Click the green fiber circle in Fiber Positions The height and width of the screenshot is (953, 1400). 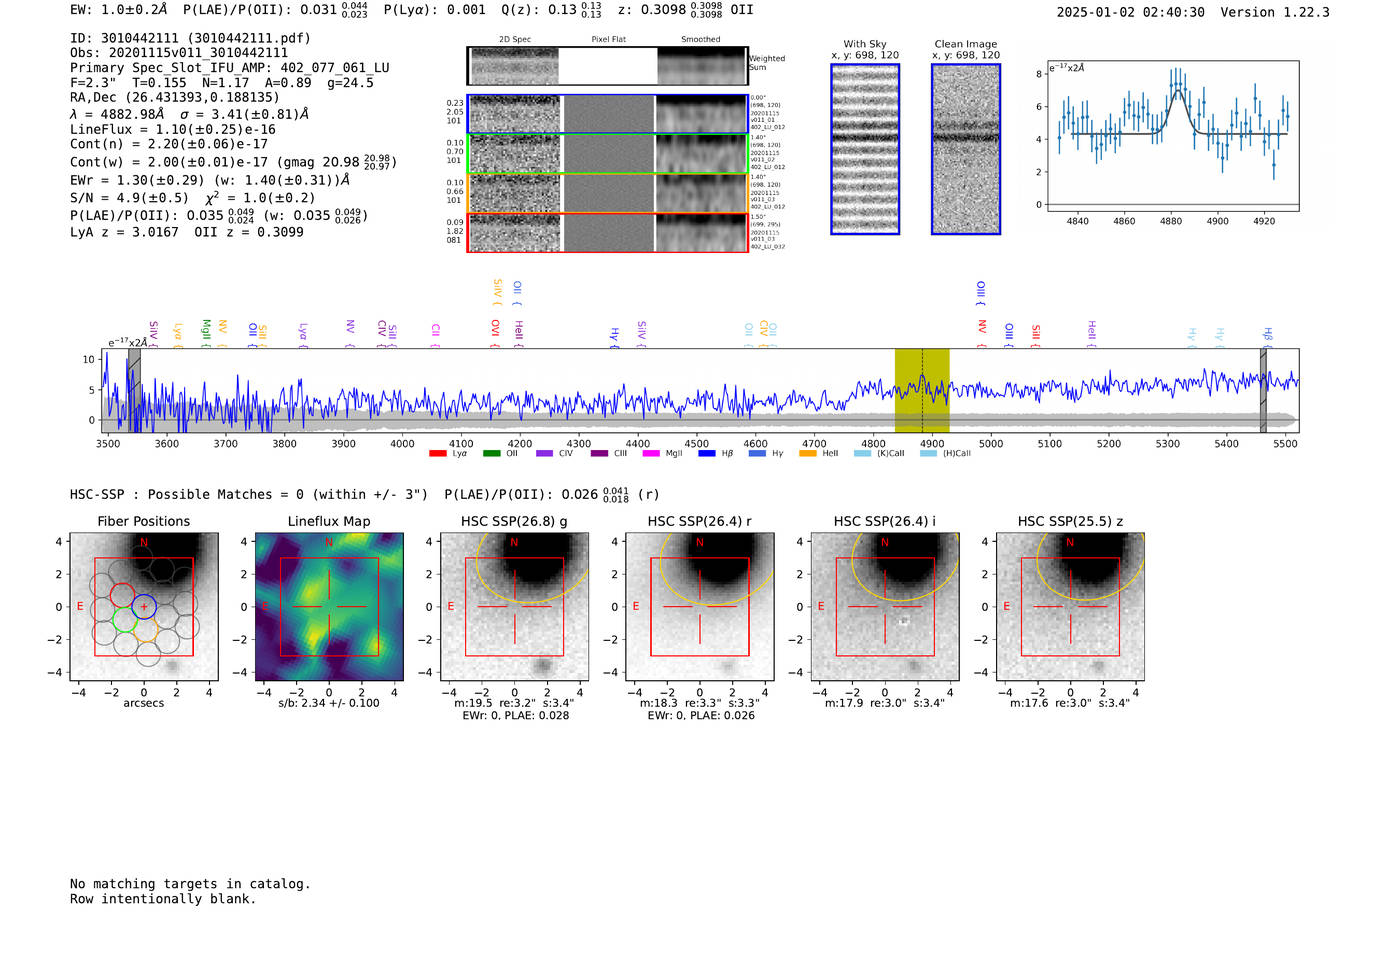coord(124,619)
